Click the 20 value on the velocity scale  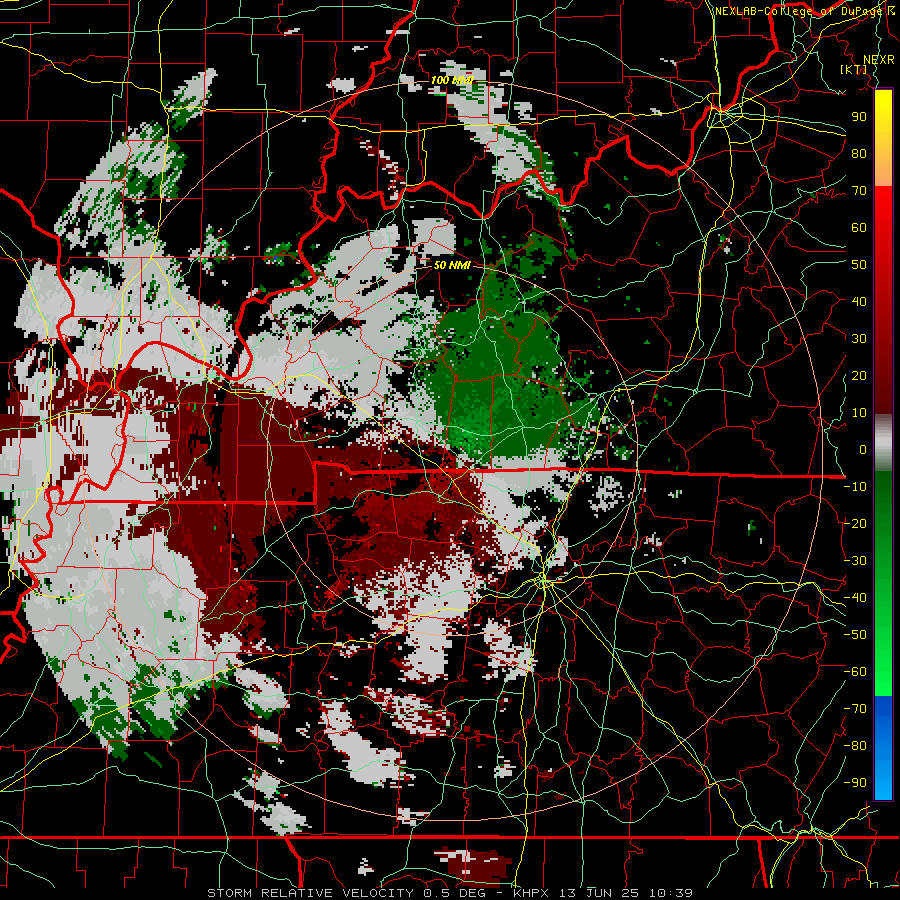pos(859,375)
